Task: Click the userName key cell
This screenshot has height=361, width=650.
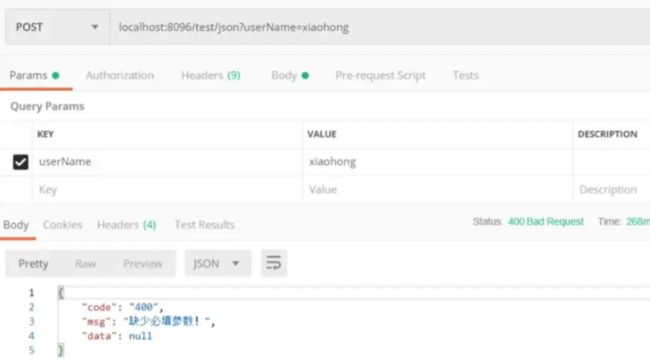Action: point(167,162)
